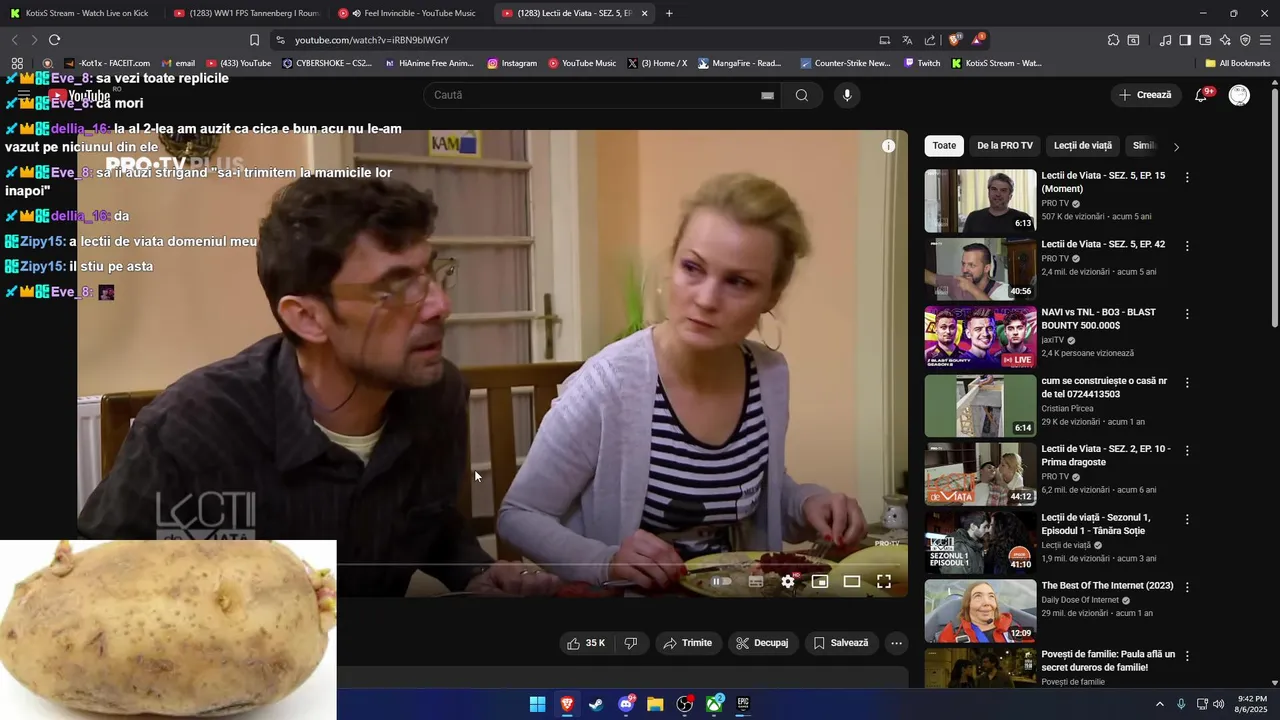Open Leo AI sparkle icon
The height and width of the screenshot is (720, 1280).
pyautogui.click(x=1225, y=40)
